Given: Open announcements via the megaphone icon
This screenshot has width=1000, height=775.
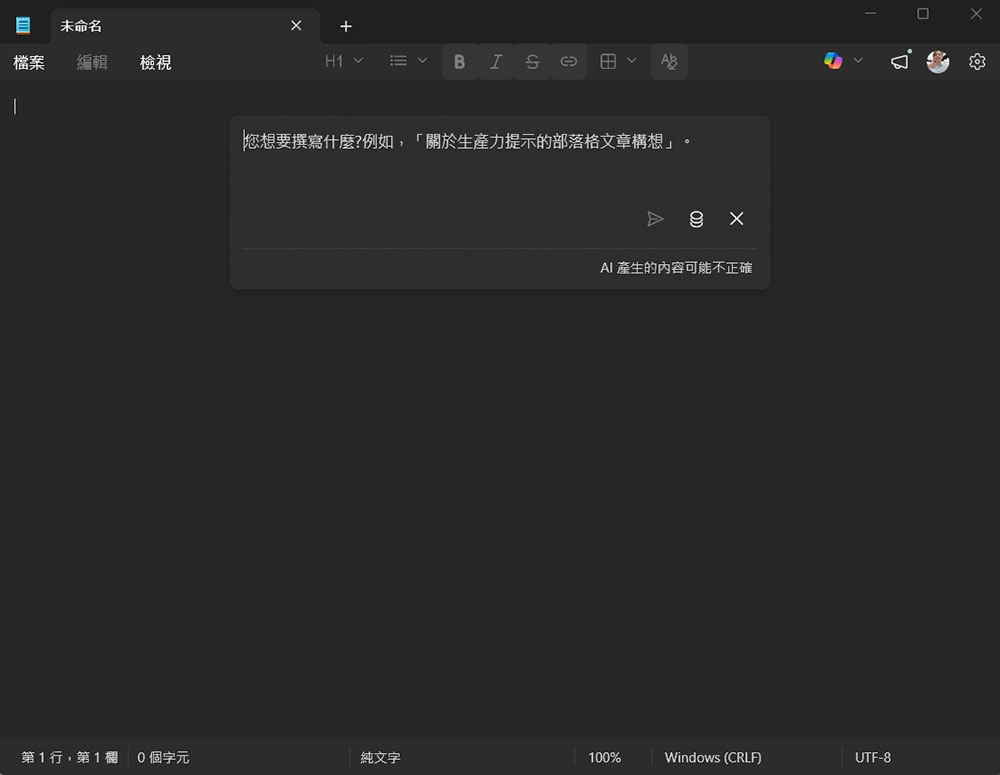Looking at the screenshot, I should [x=898, y=61].
